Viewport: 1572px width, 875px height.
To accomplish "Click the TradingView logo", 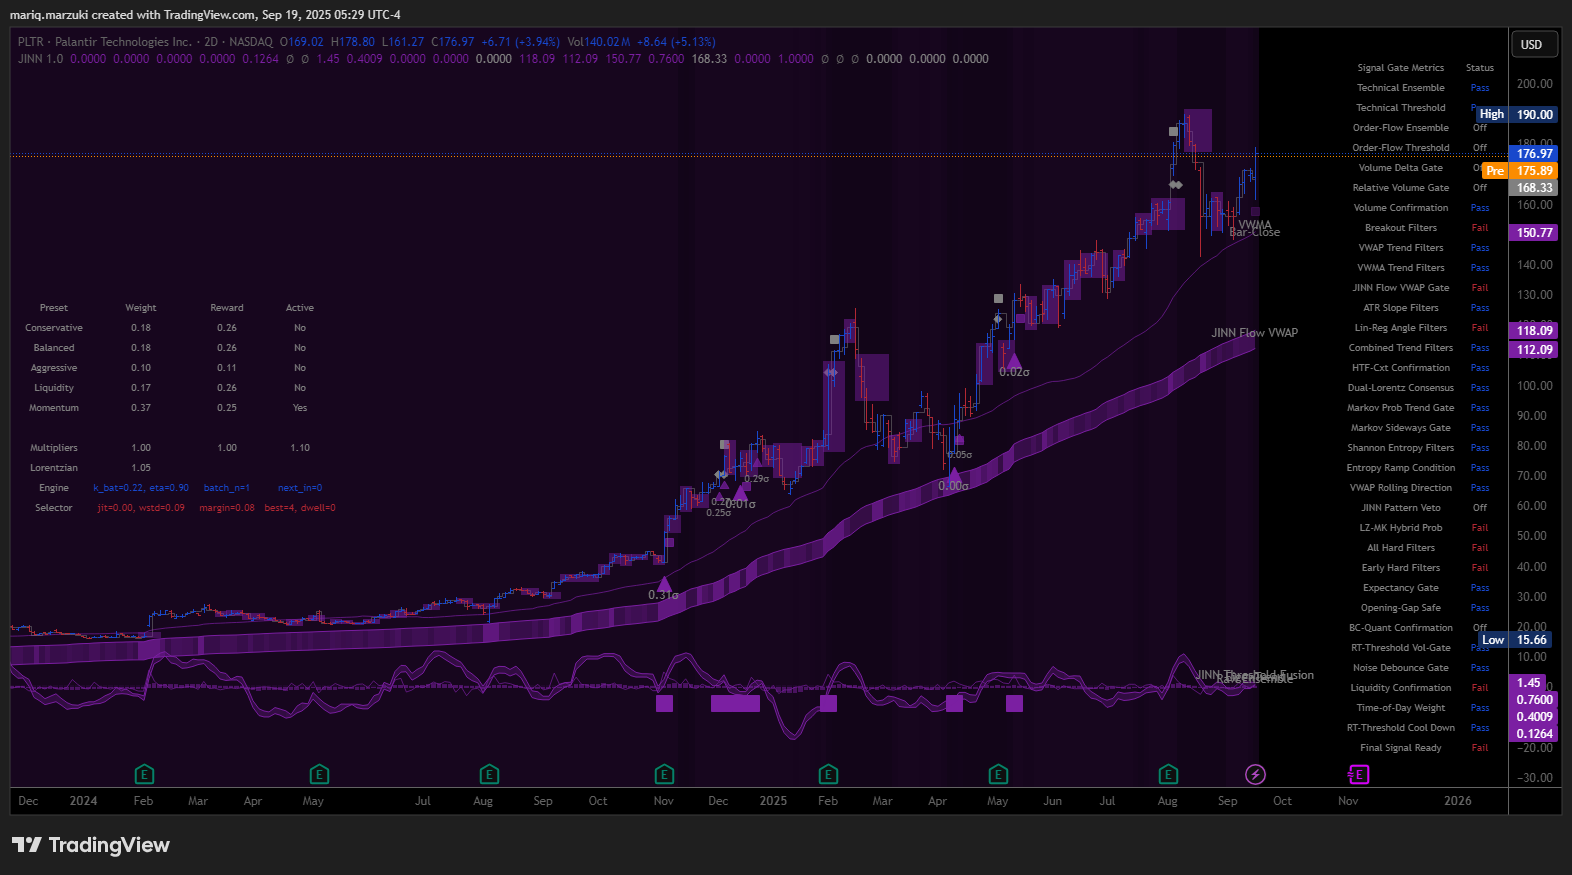I will [x=91, y=845].
